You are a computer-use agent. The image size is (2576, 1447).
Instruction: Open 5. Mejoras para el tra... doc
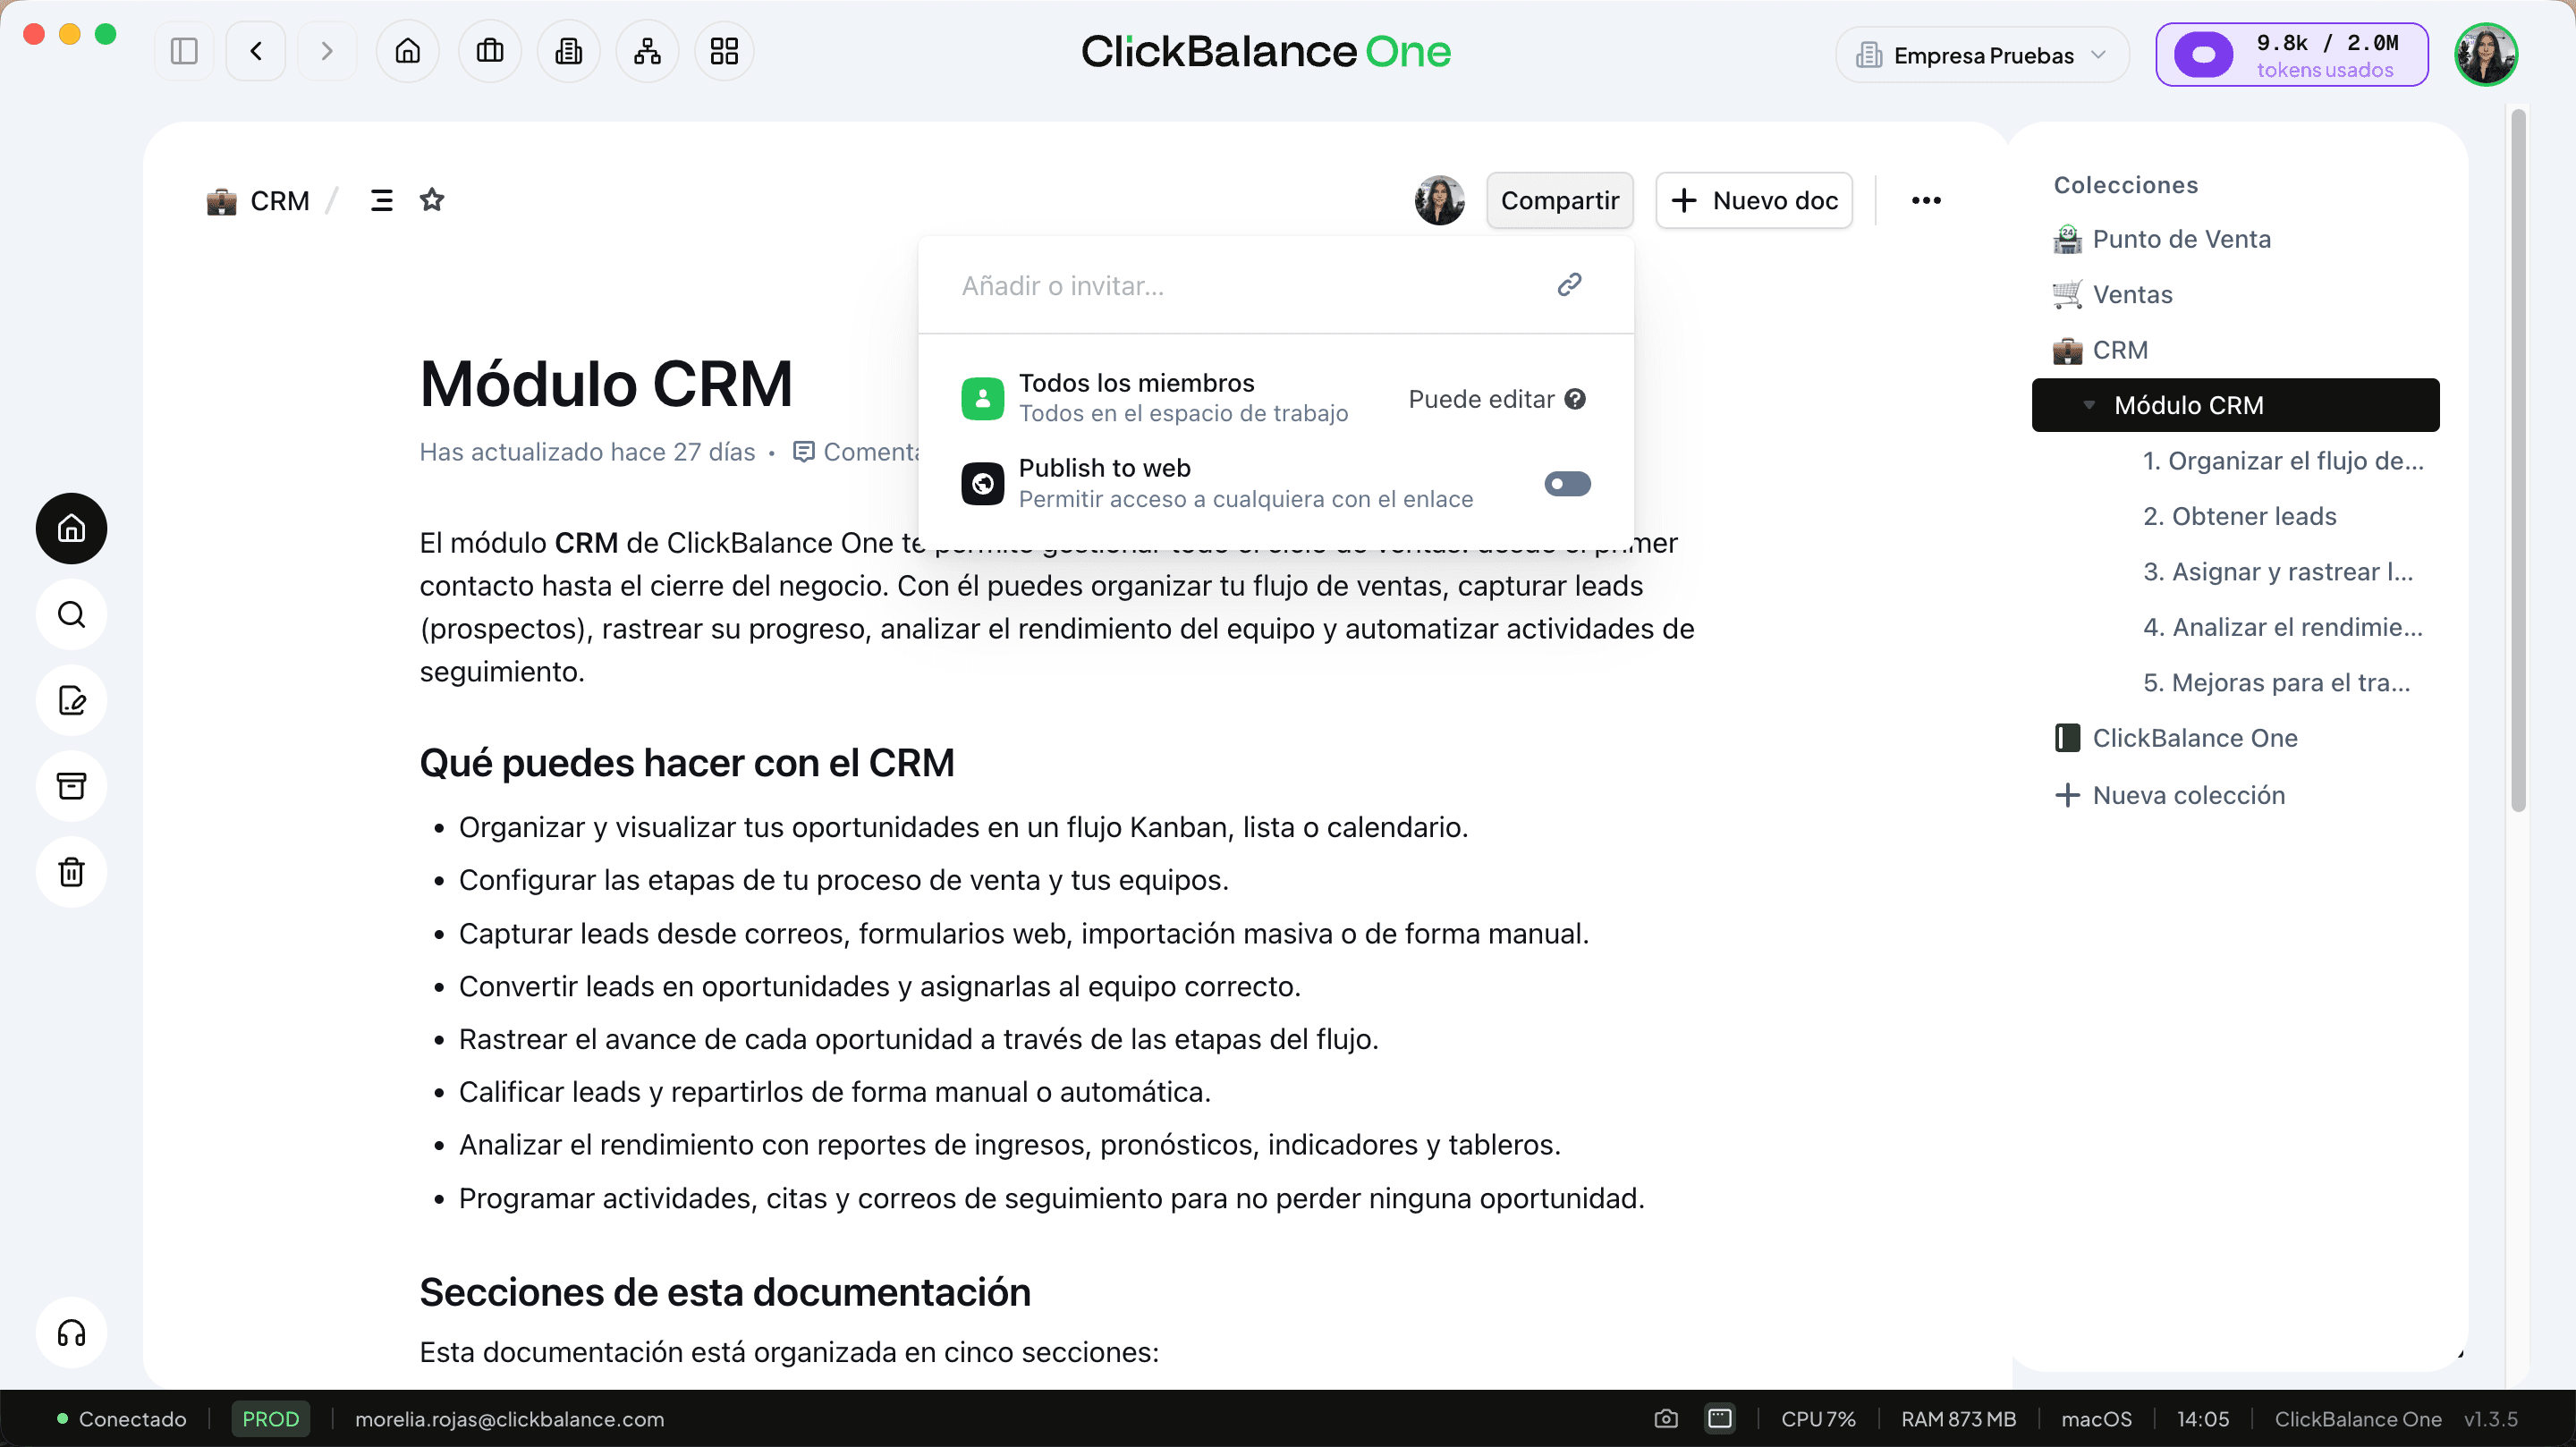coord(2276,683)
